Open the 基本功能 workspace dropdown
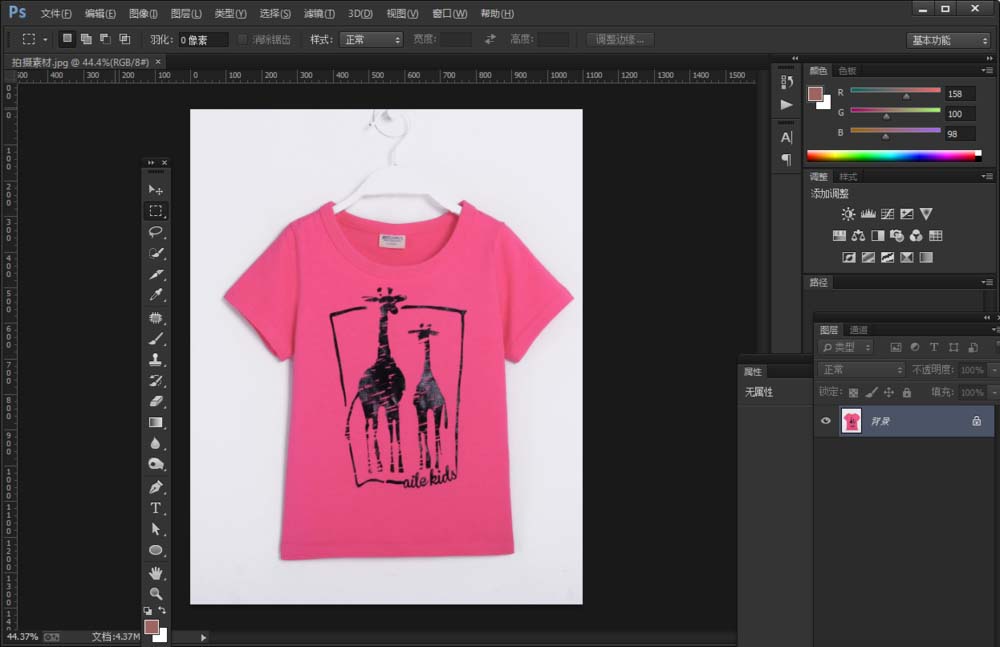 click(x=948, y=40)
